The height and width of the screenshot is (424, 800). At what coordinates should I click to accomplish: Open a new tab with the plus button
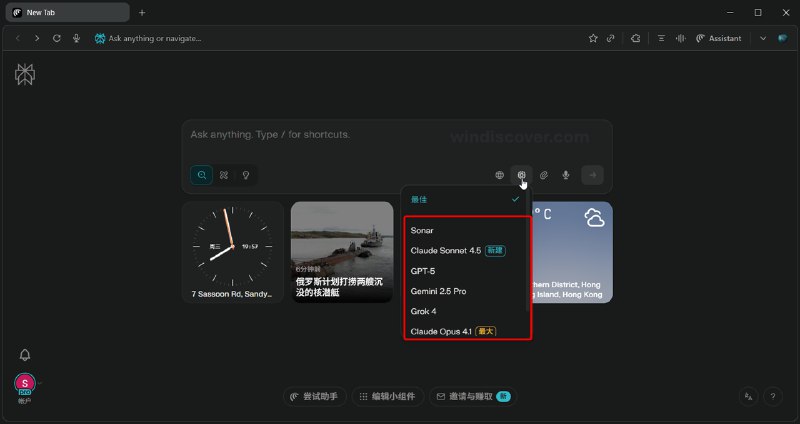click(142, 13)
